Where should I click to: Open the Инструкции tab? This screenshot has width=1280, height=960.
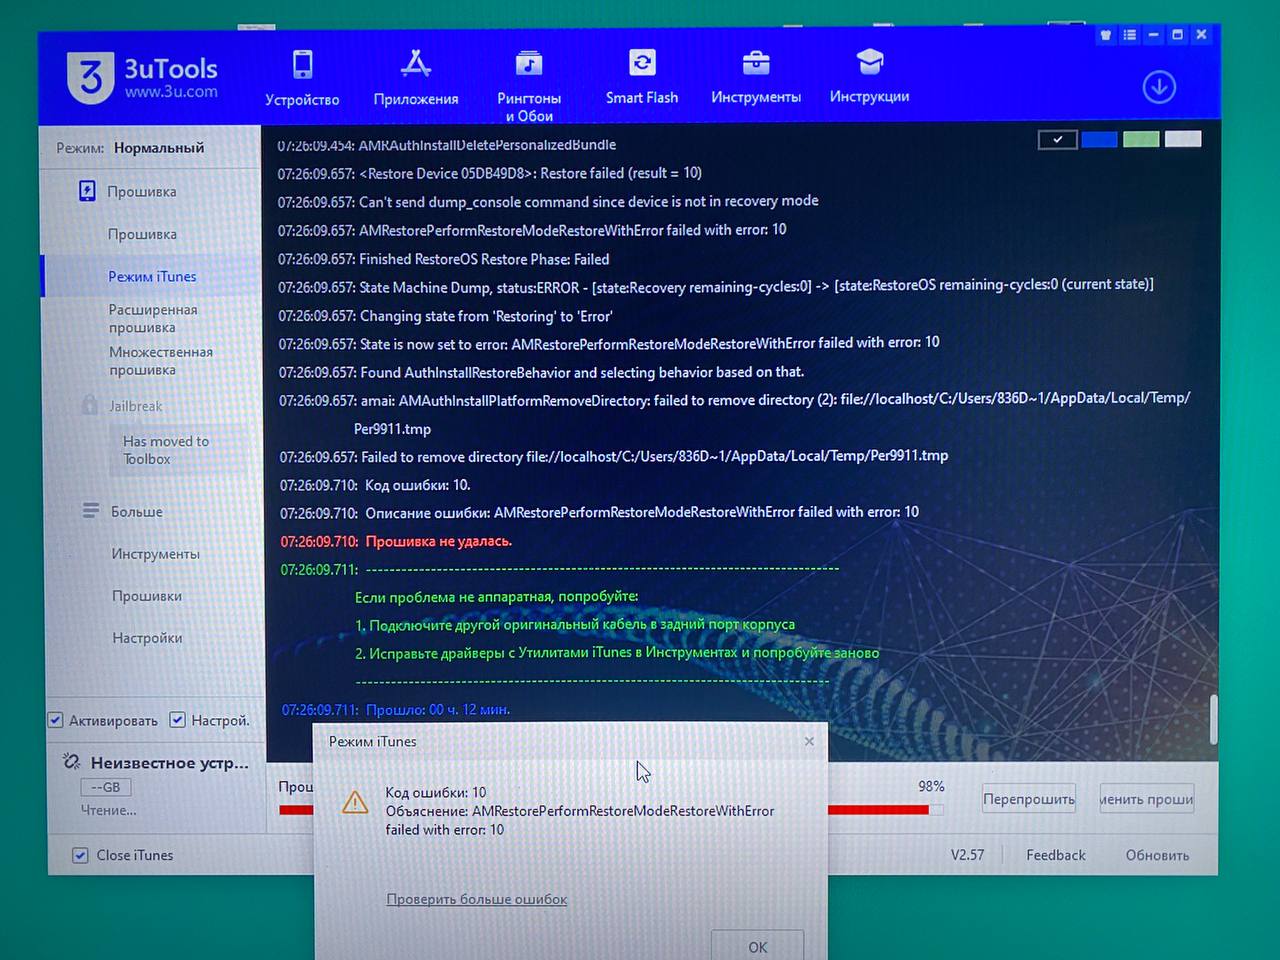[x=869, y=77]
